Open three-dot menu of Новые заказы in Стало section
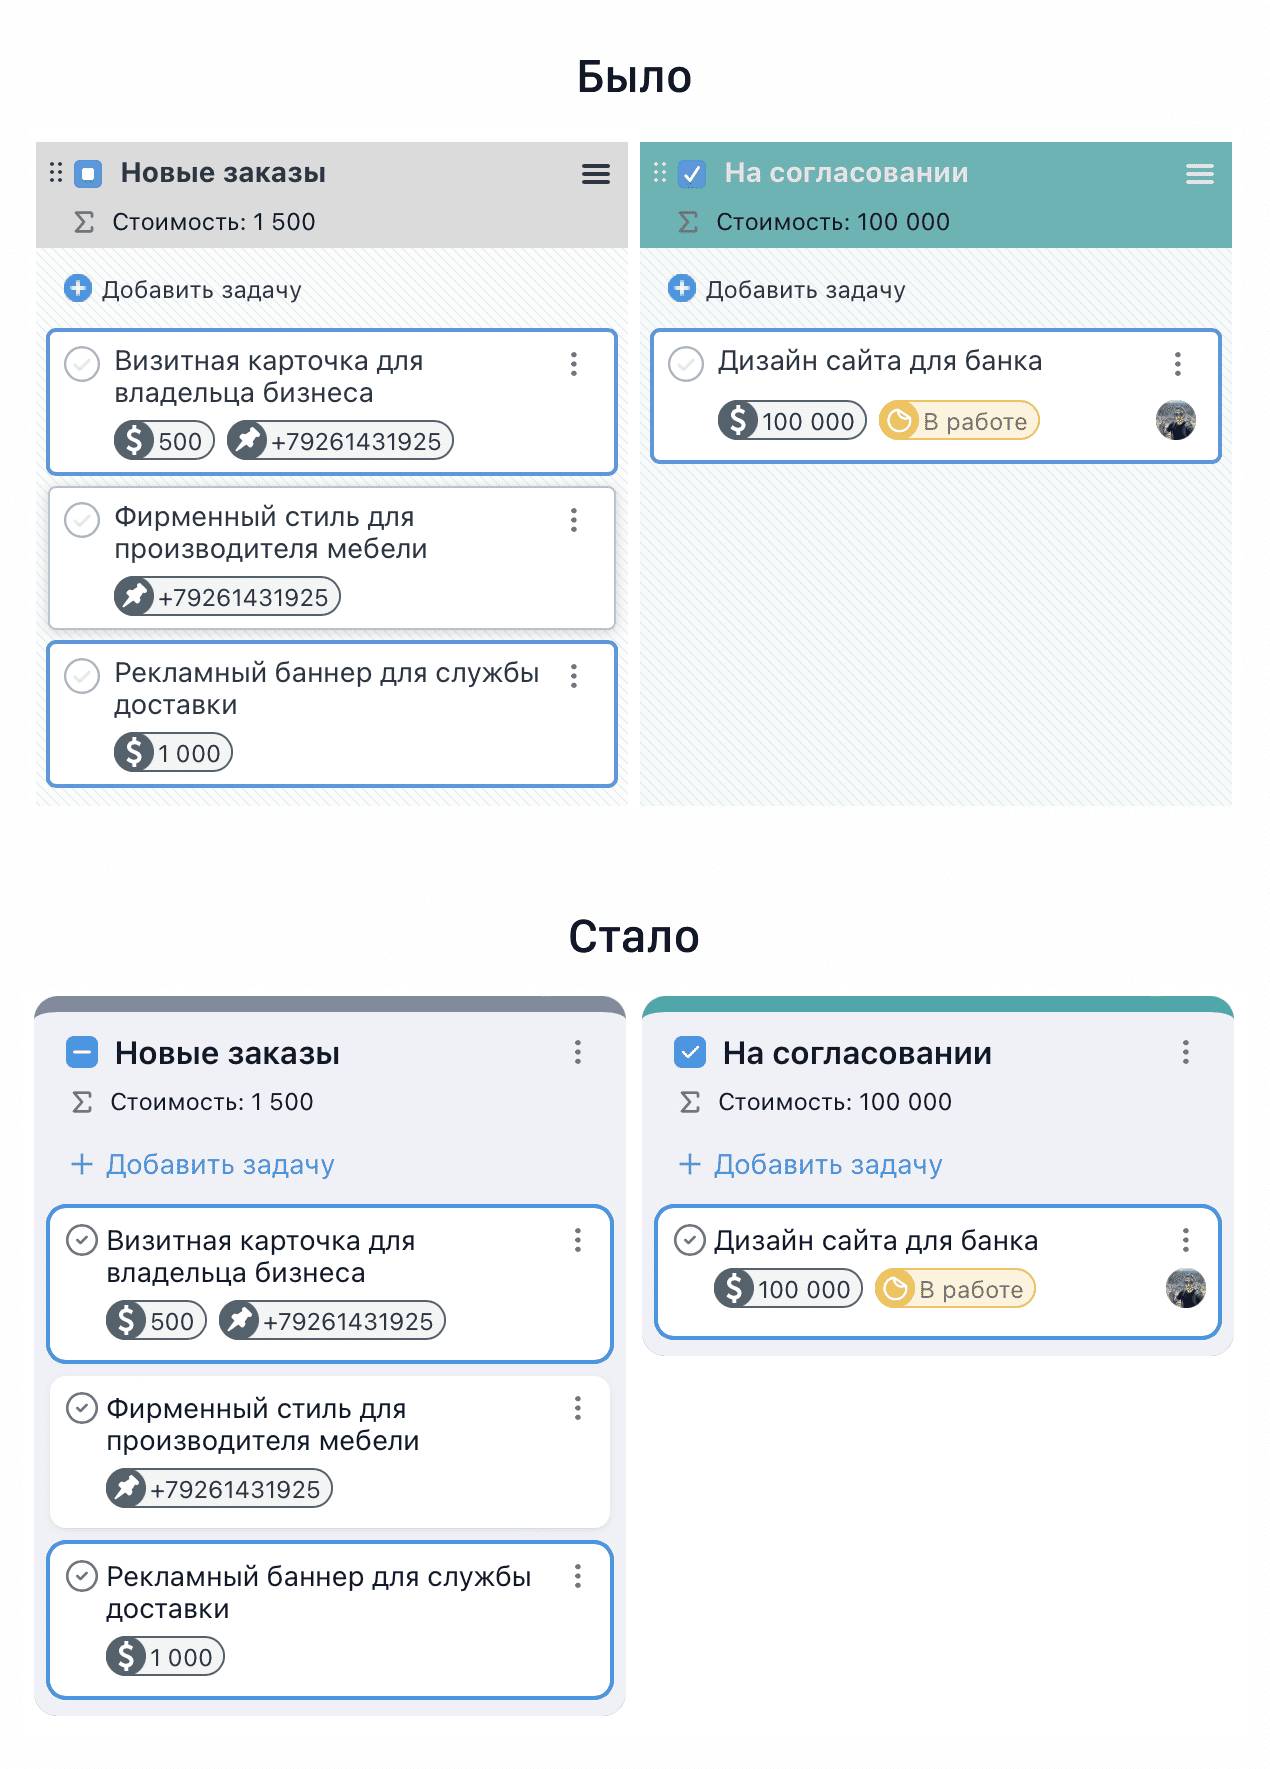This screenshot has height=1769, width=1270. 578,1052
